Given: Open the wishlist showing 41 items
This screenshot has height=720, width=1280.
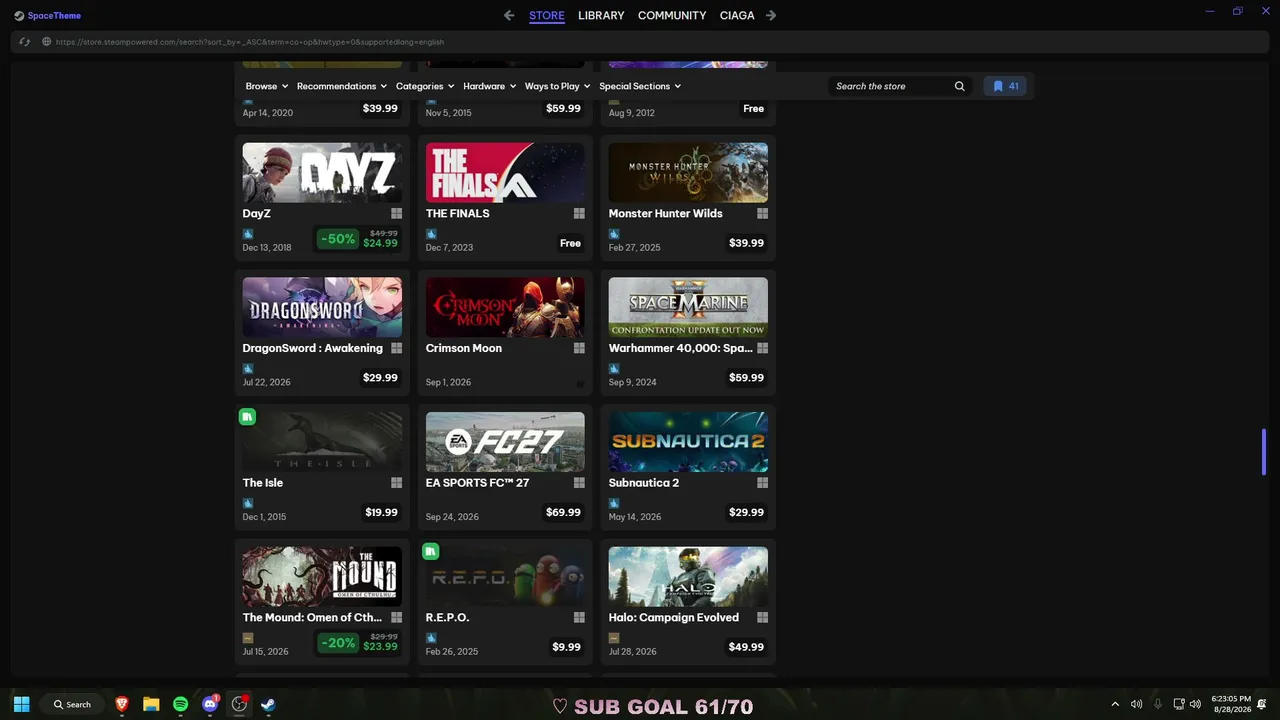Looking at the screenshot, I should coord(1005,86).
